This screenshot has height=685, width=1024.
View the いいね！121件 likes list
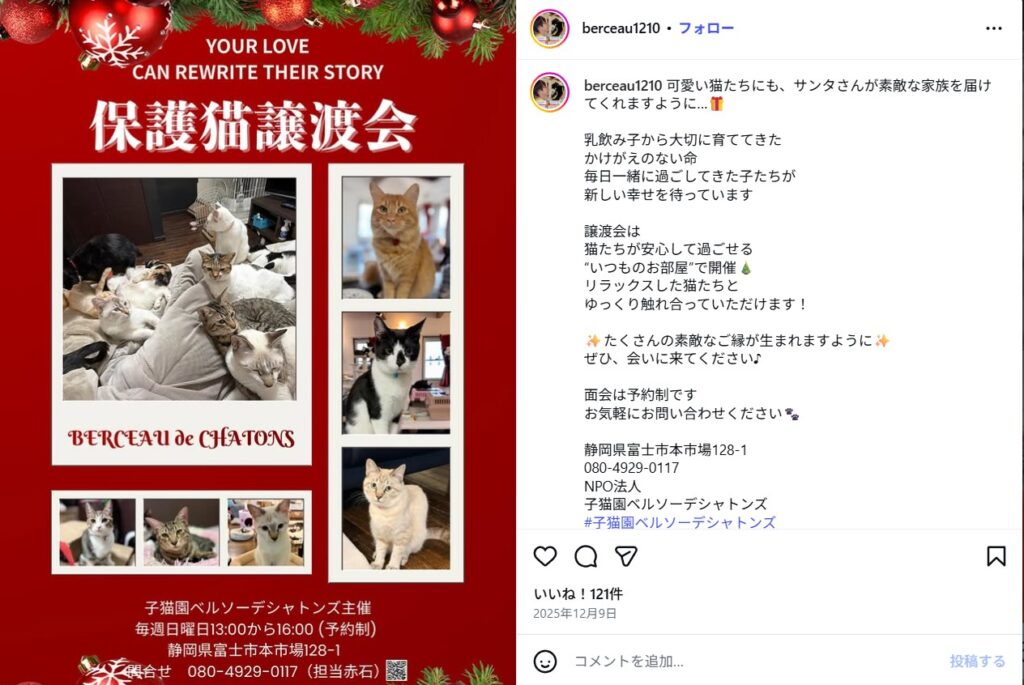578,594
